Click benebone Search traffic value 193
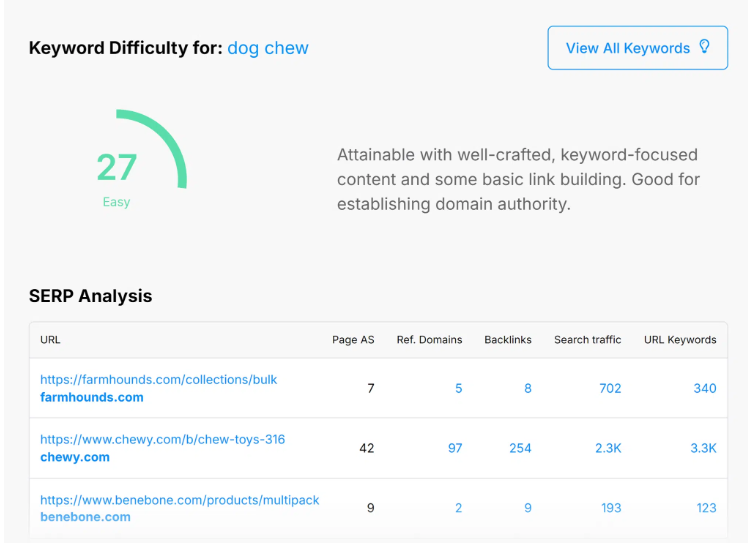Screen dimensions: 748x543 pyautogui.click(x=611, y=508)
